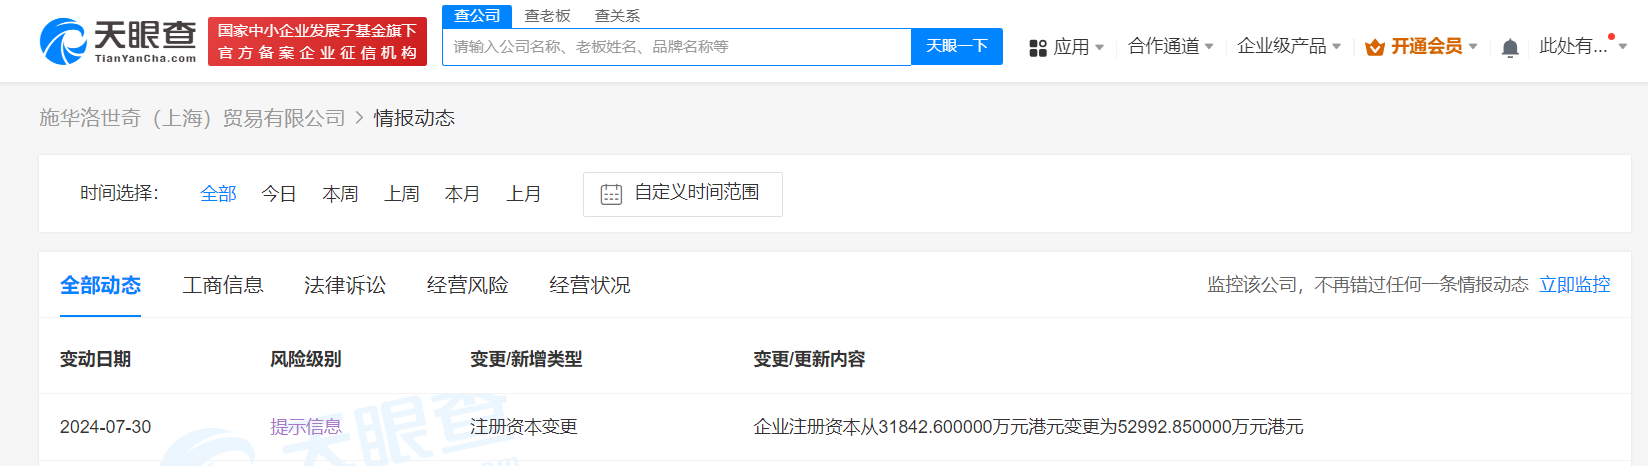
Task: Switch to the 工商信息 tab
Action: 223,286
